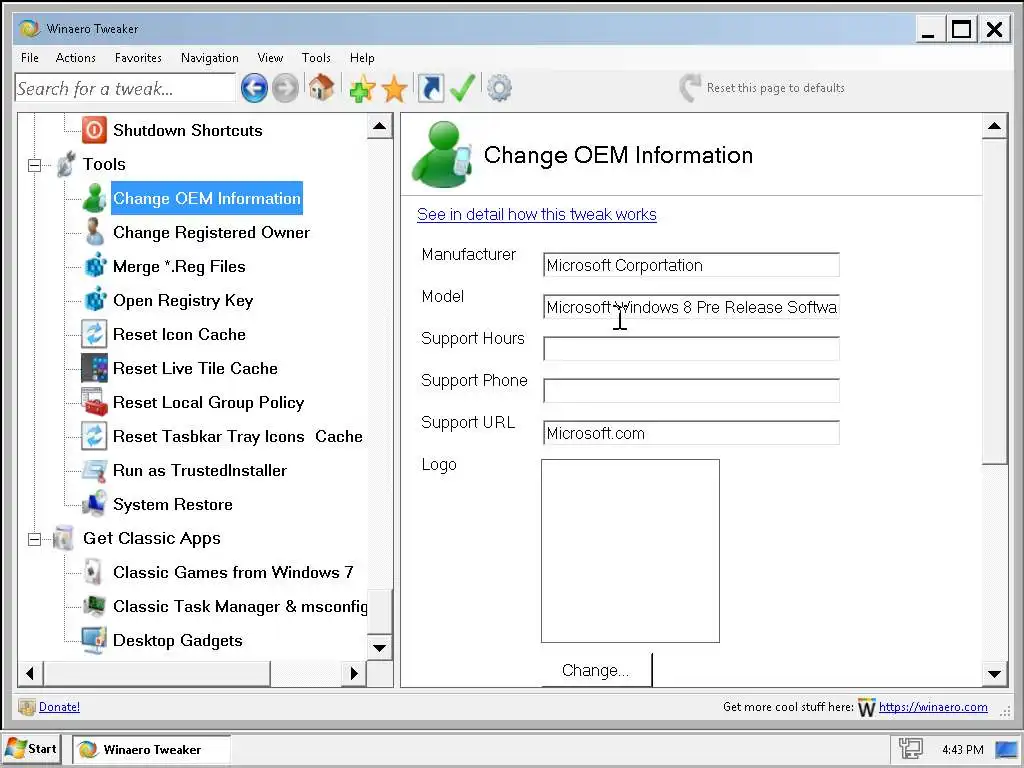
Task: Click the empty Logo preview box
Action: click(630, 551)
